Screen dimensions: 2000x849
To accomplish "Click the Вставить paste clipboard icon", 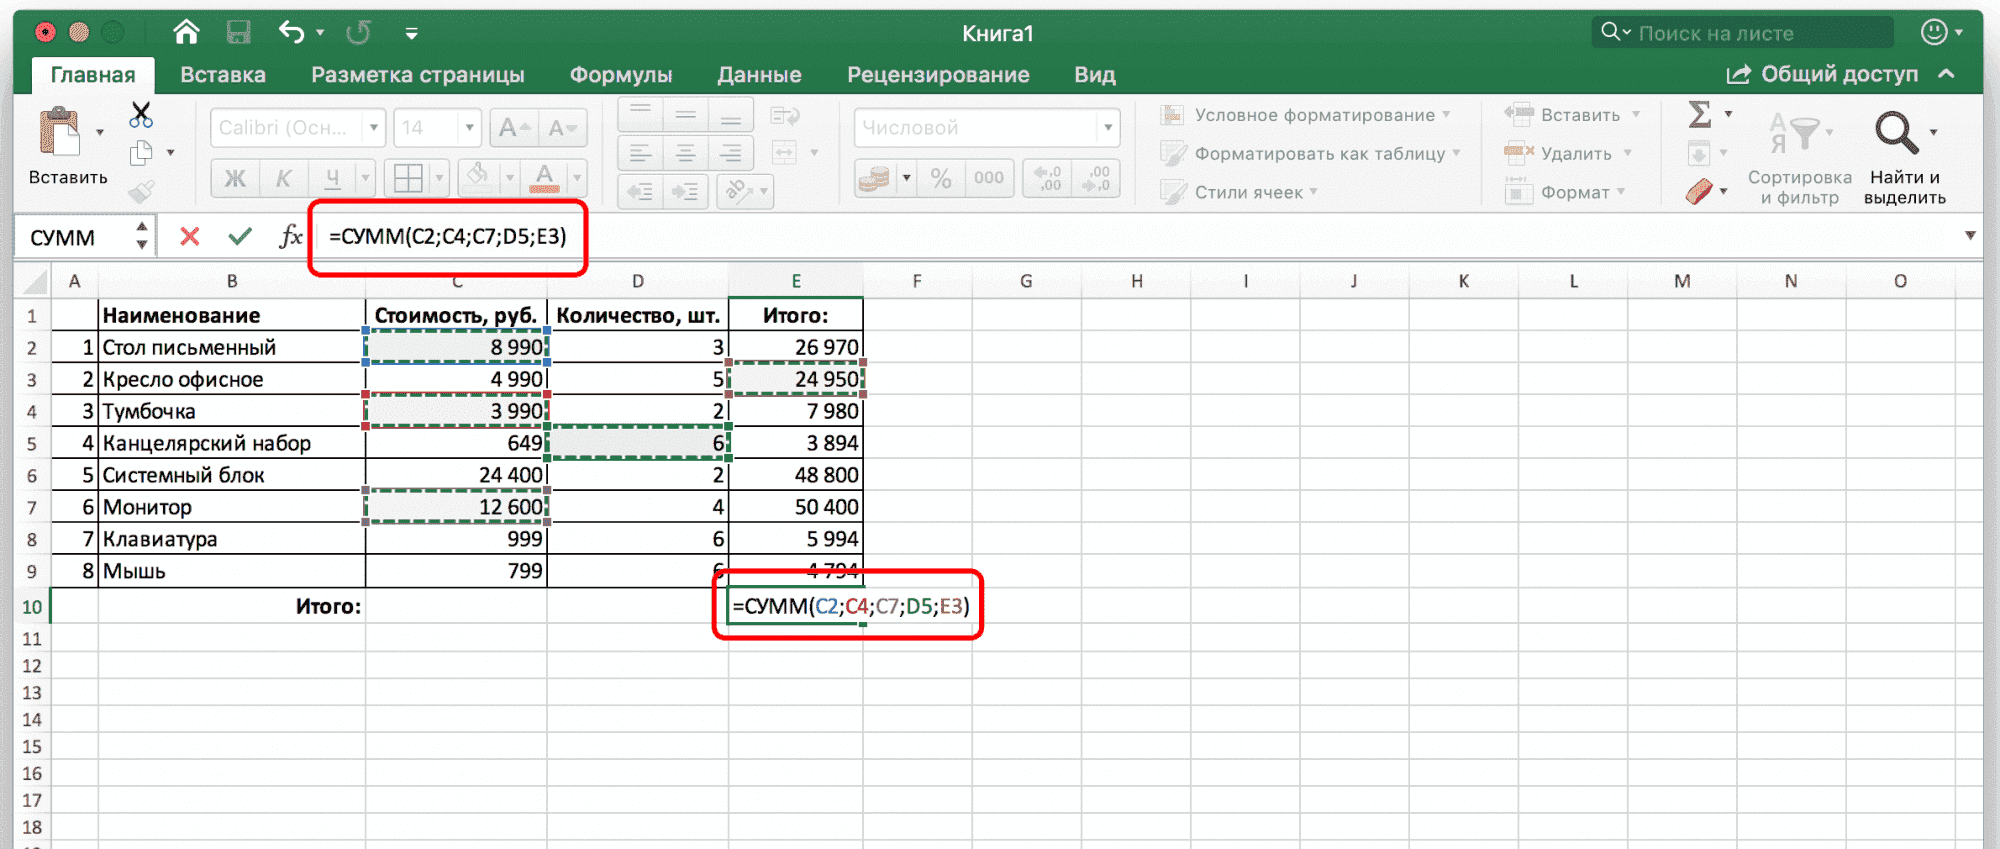I will coord(59,132).
